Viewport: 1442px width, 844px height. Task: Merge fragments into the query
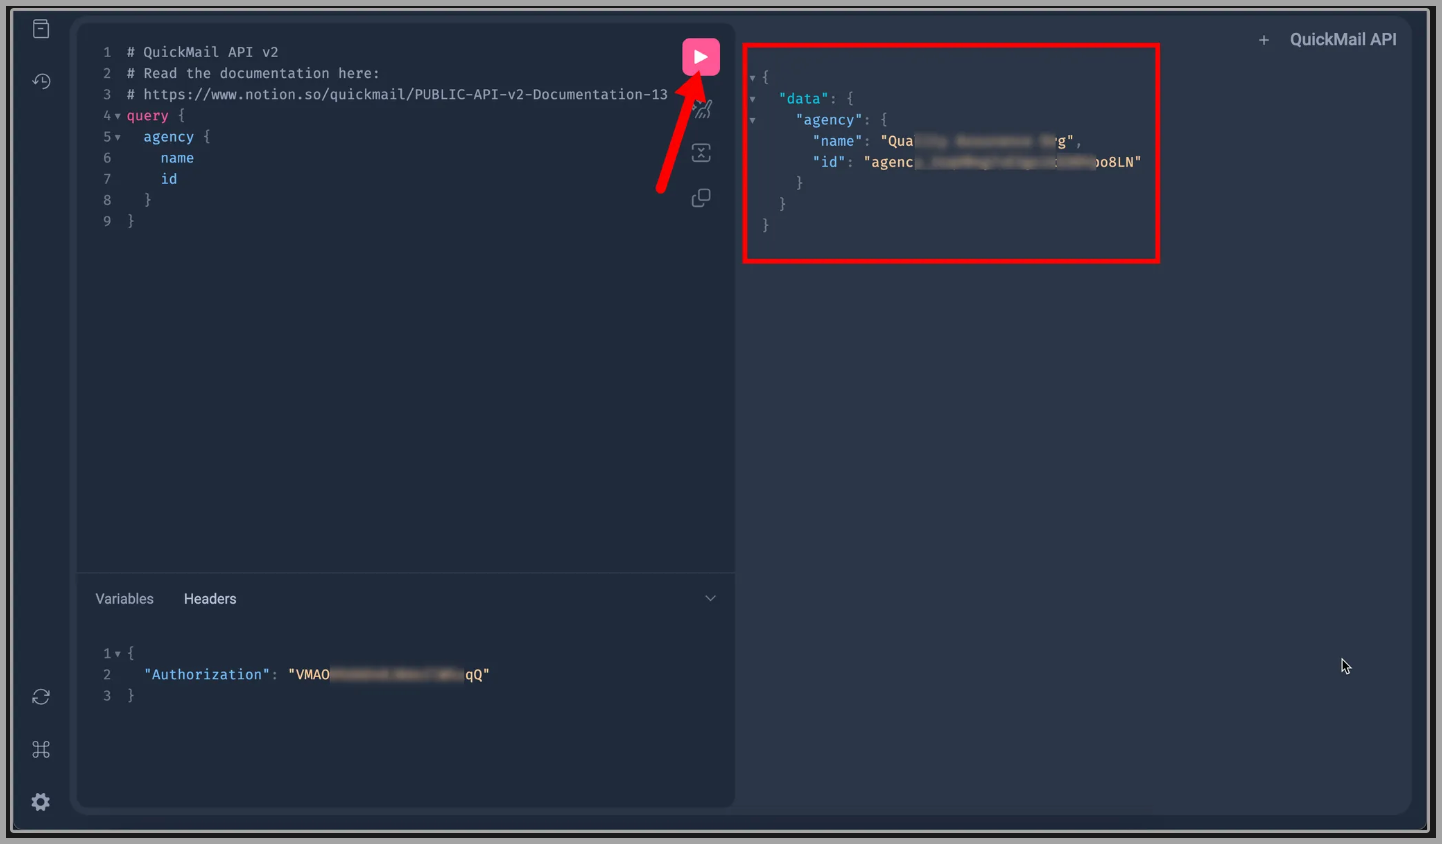click(x=701, y=153)
